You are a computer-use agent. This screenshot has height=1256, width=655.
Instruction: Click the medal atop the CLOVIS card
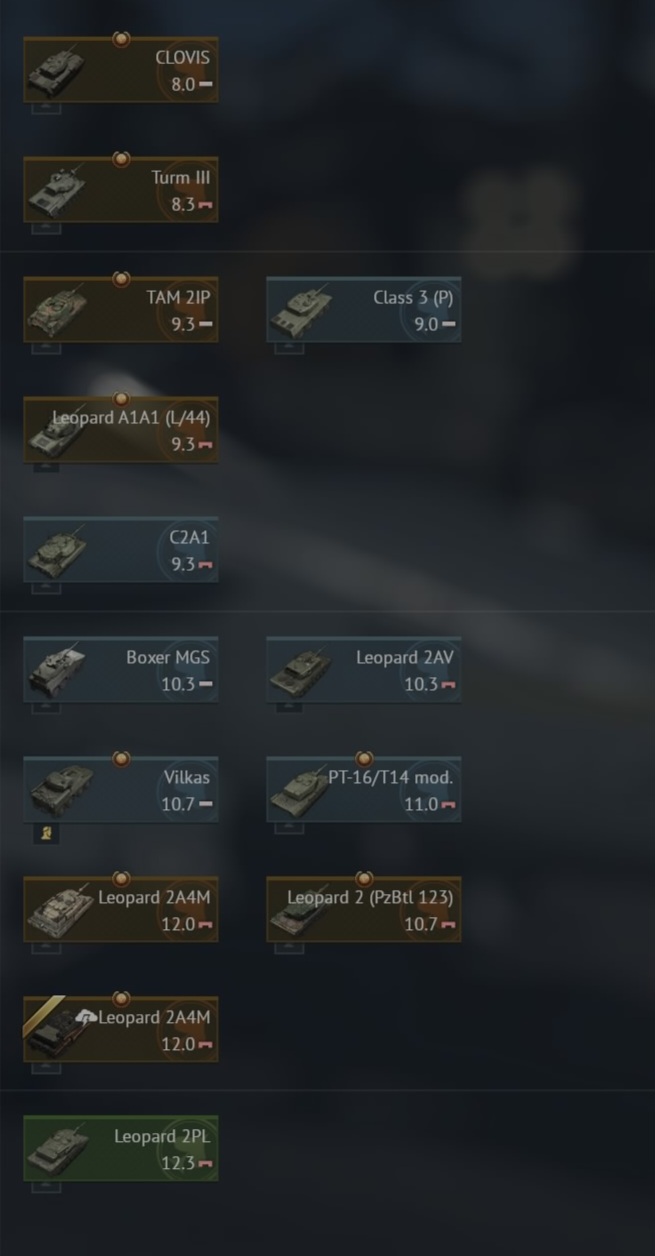pyautogui.click(x=121, y=39)
